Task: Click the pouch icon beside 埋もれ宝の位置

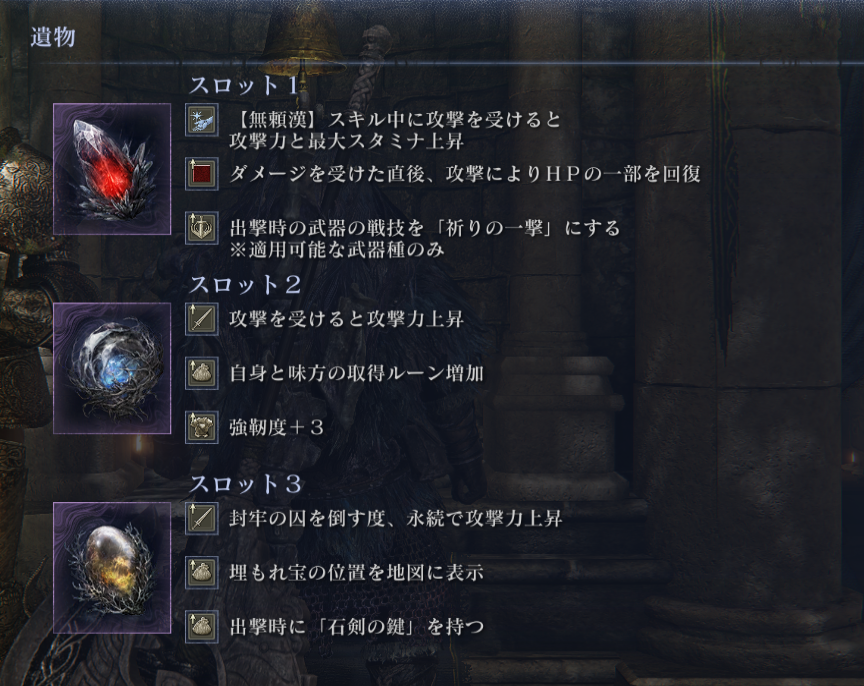Action: pos(202,572)
